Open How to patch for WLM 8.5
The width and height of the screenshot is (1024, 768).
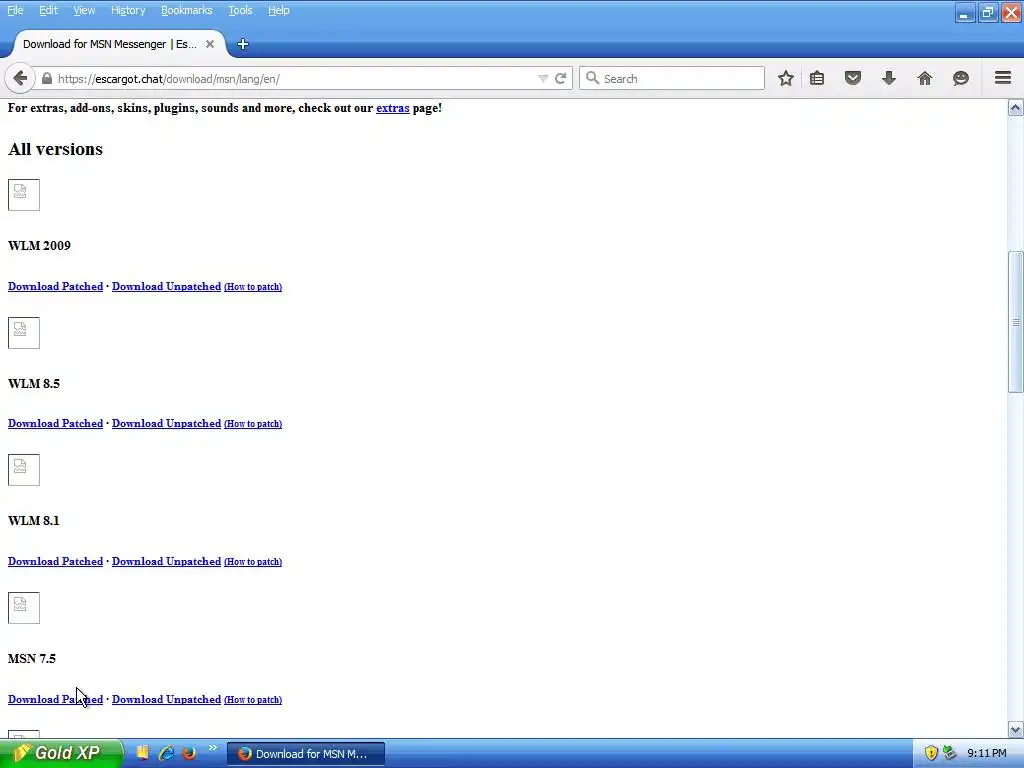pos(253,424)
